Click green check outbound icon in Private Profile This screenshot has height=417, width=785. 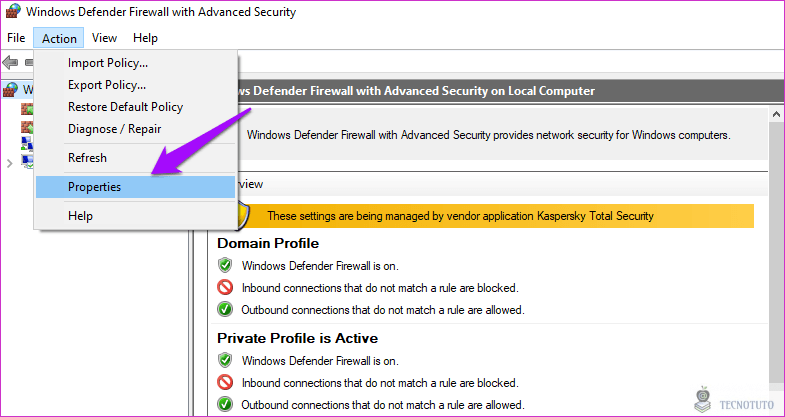tap(225, 404)
